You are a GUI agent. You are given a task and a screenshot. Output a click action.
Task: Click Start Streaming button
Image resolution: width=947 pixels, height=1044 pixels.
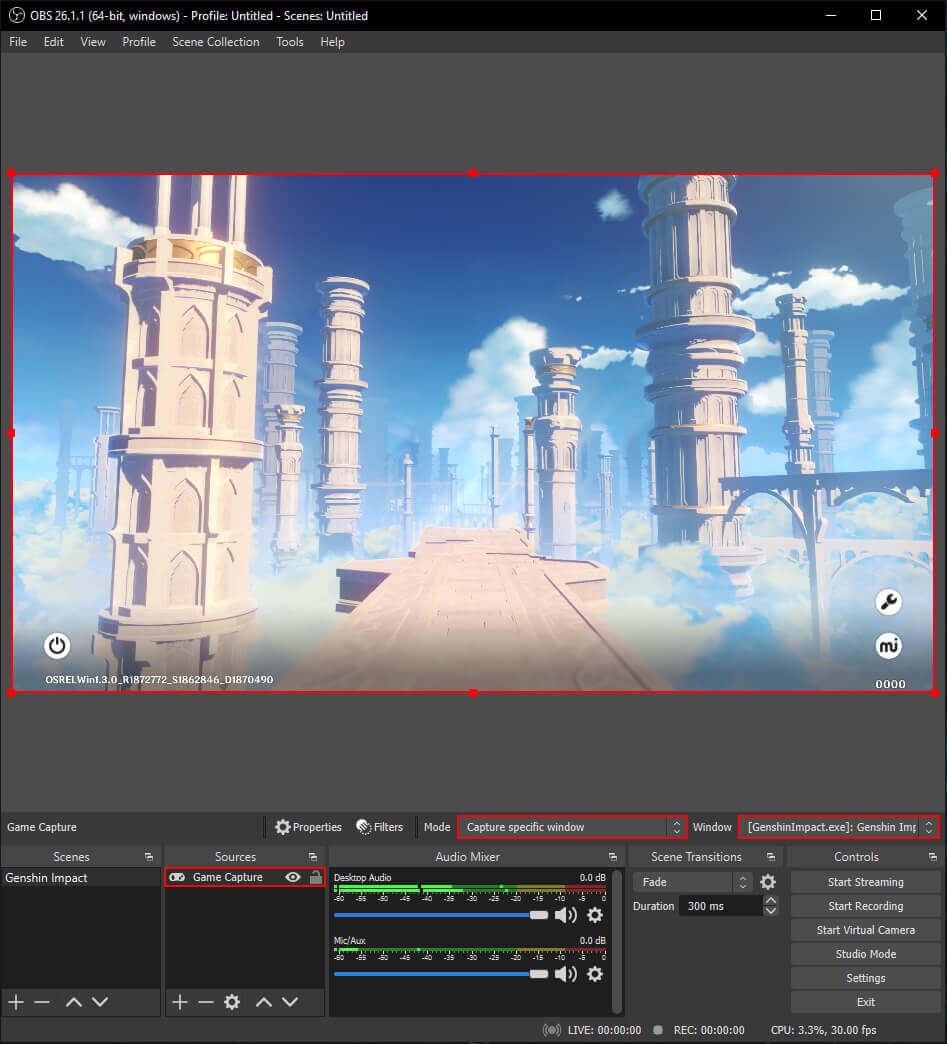tap(865, 882)
